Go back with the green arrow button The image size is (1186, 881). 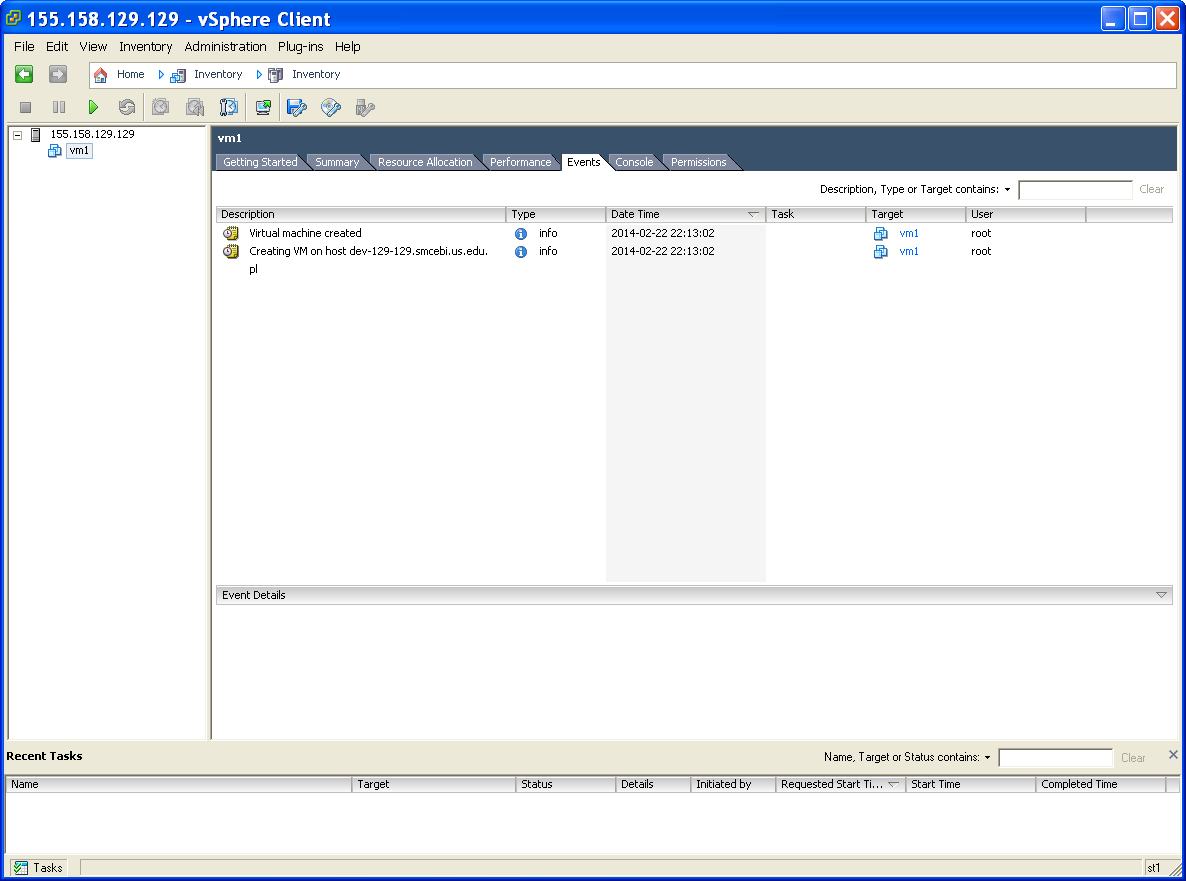[24, 74]
